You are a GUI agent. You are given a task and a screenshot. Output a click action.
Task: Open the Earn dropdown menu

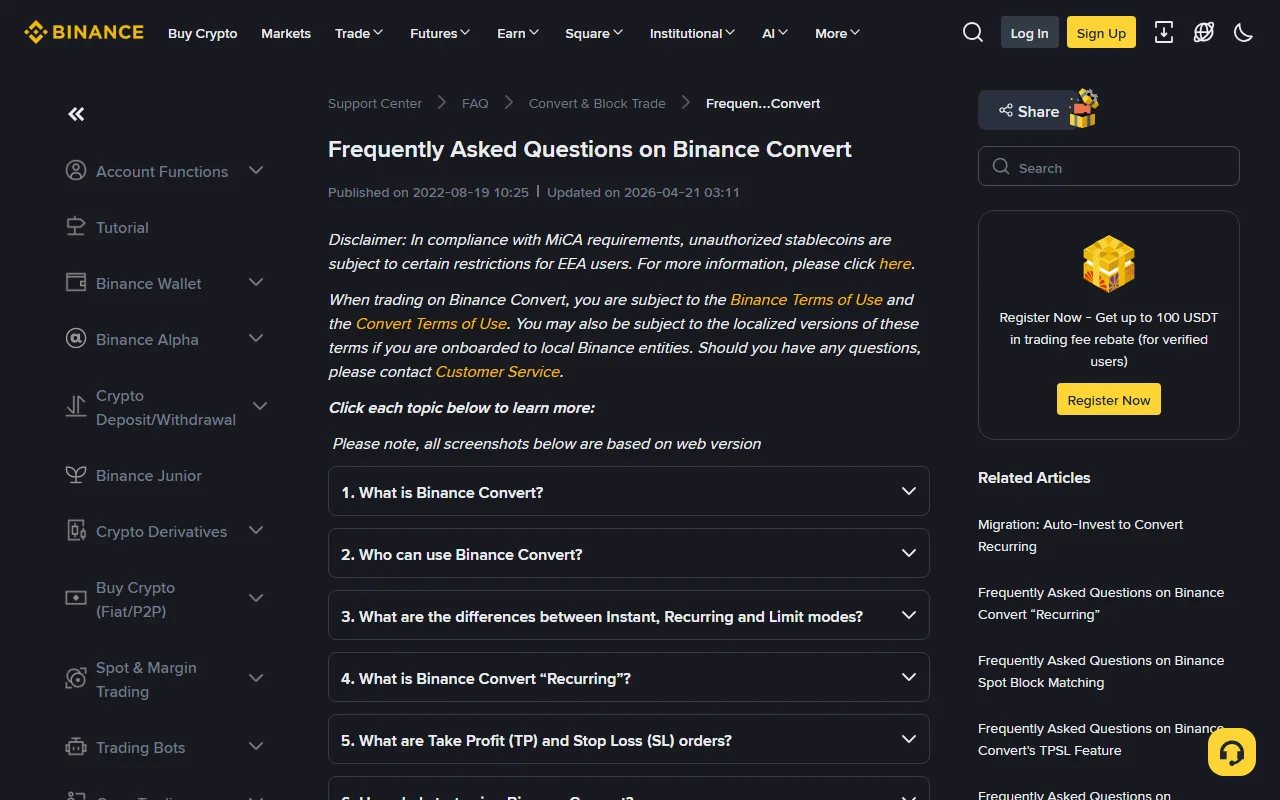[518, 33]
